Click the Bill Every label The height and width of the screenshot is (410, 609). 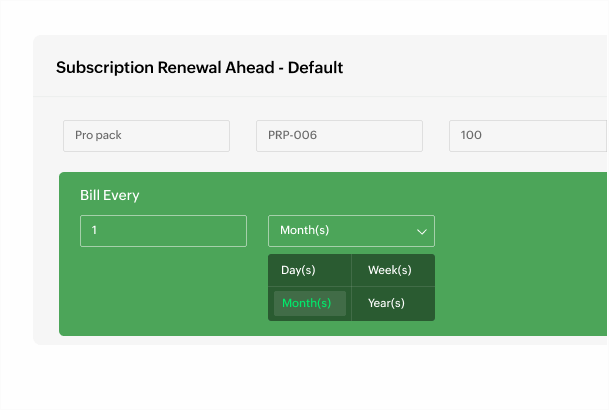110,195
